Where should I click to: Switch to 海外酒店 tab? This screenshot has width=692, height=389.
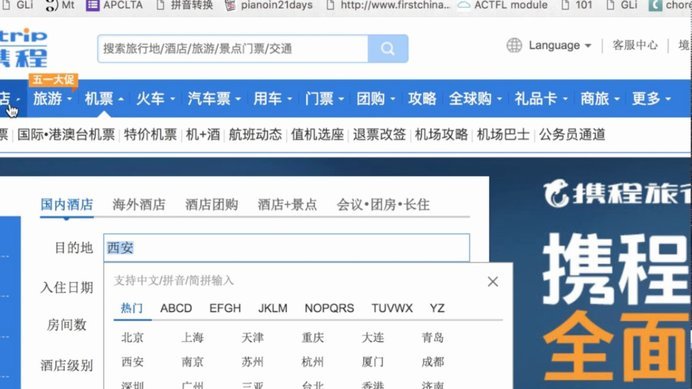pos(139,204)
